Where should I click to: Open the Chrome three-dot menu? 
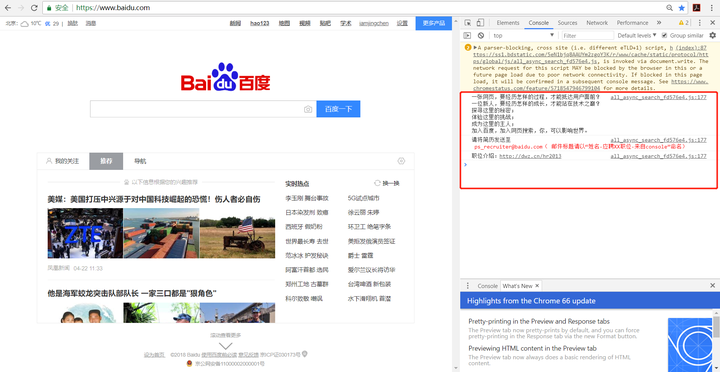click(711, 8)
